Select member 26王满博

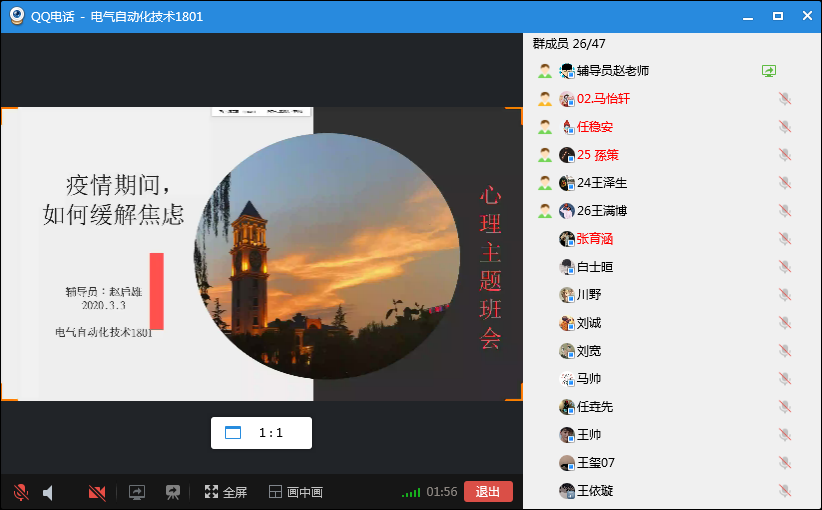602,211
